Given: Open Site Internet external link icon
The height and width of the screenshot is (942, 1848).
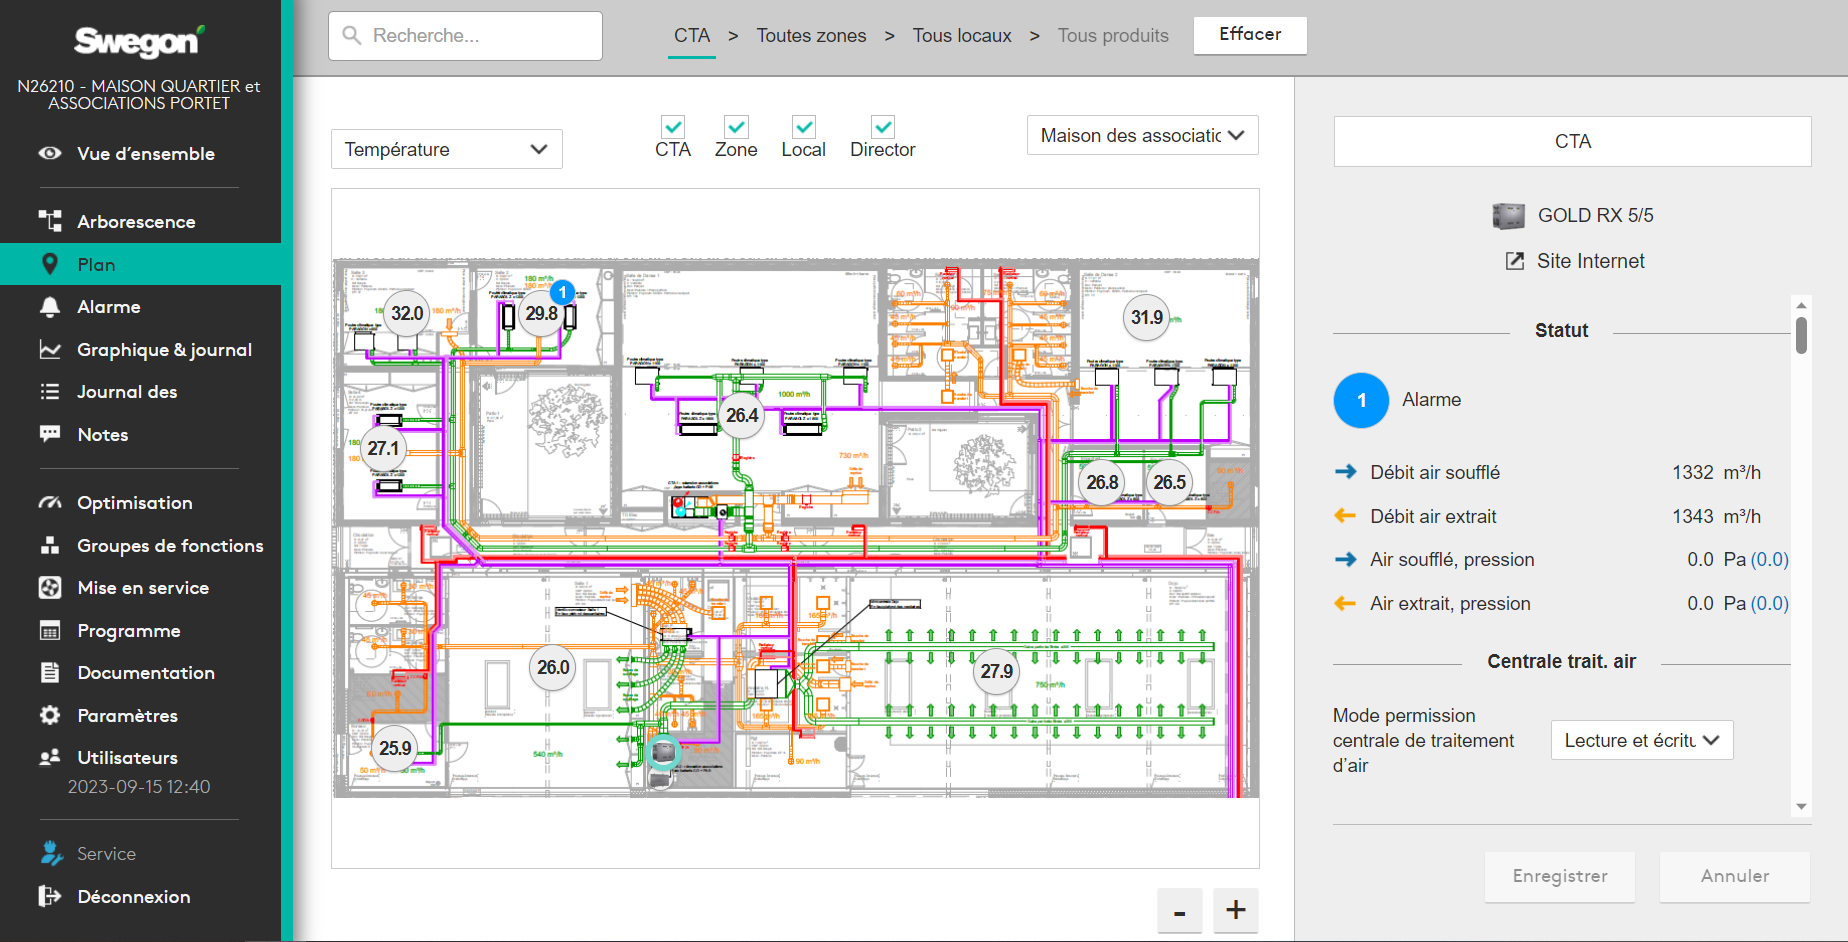Looking at the screenshot, I should 1515,261.
